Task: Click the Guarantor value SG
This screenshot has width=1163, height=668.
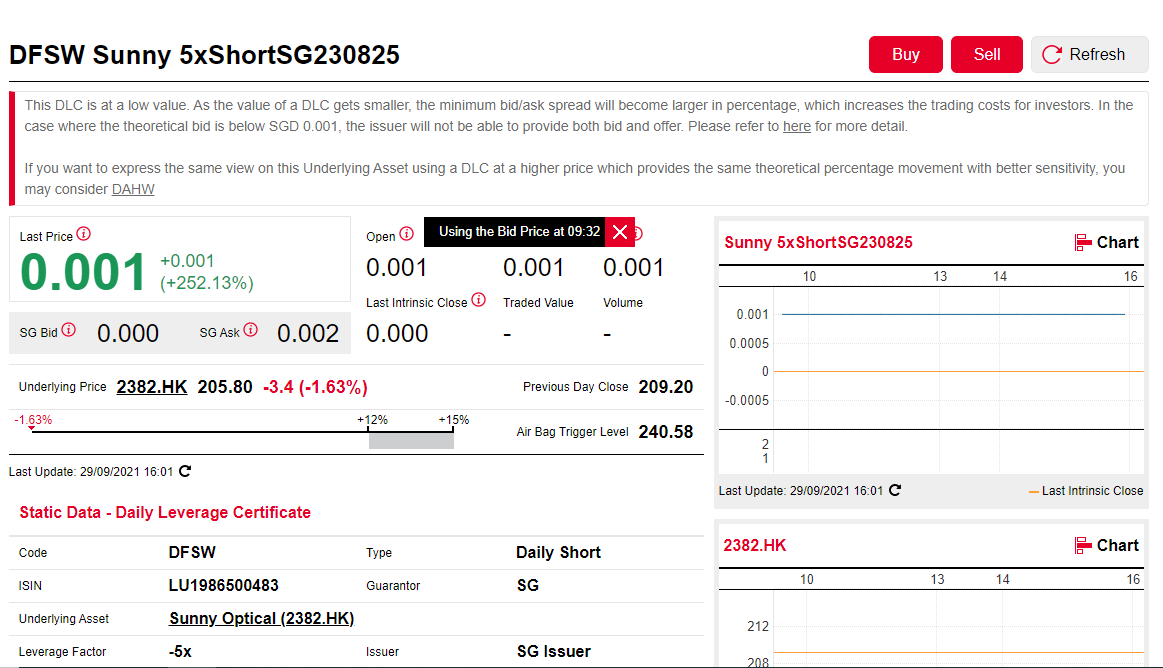Action: pyautogui.click(x=527, y=586)
